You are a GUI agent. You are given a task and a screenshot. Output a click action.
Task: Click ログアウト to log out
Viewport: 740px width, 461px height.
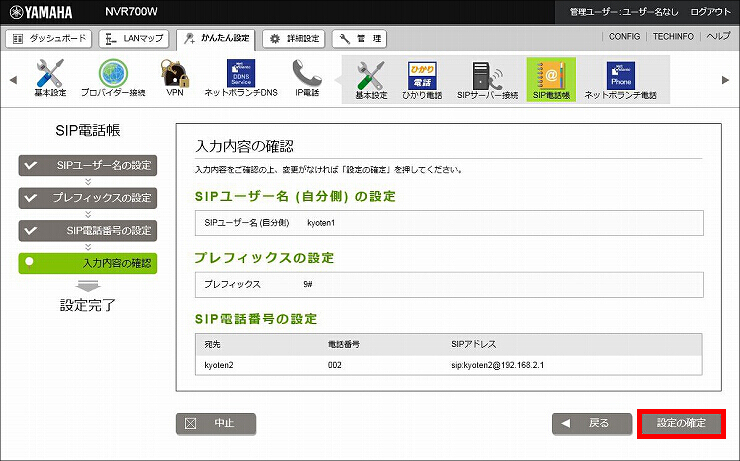tap(710, 12)
